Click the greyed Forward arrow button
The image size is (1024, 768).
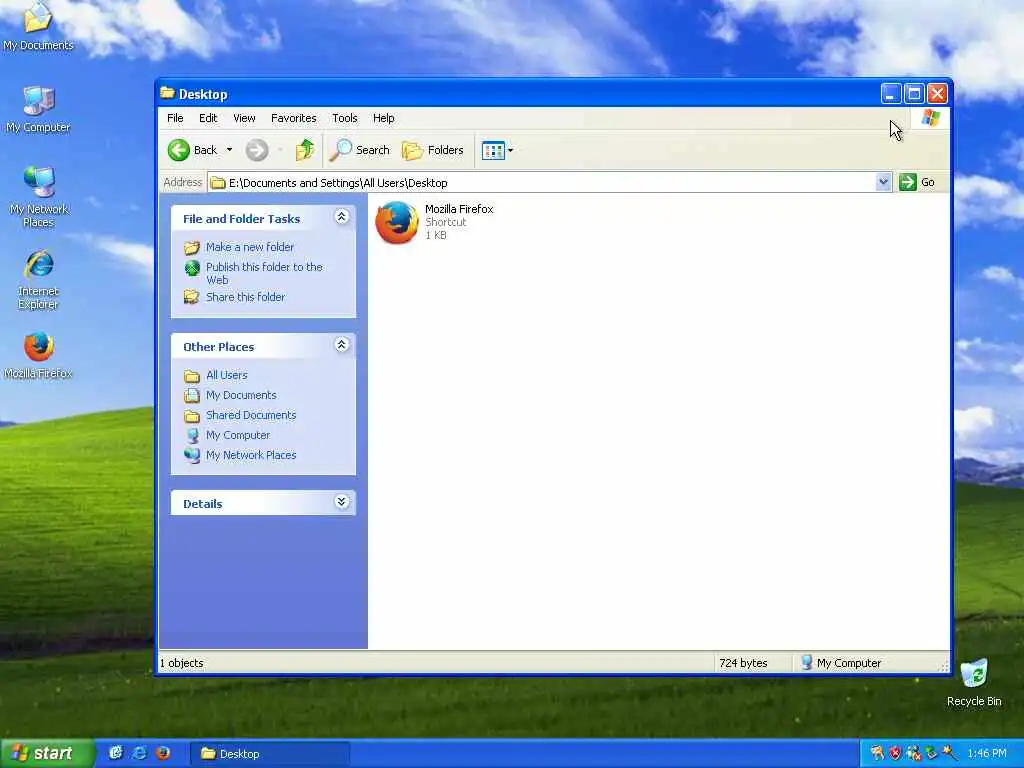coord(257,150)
